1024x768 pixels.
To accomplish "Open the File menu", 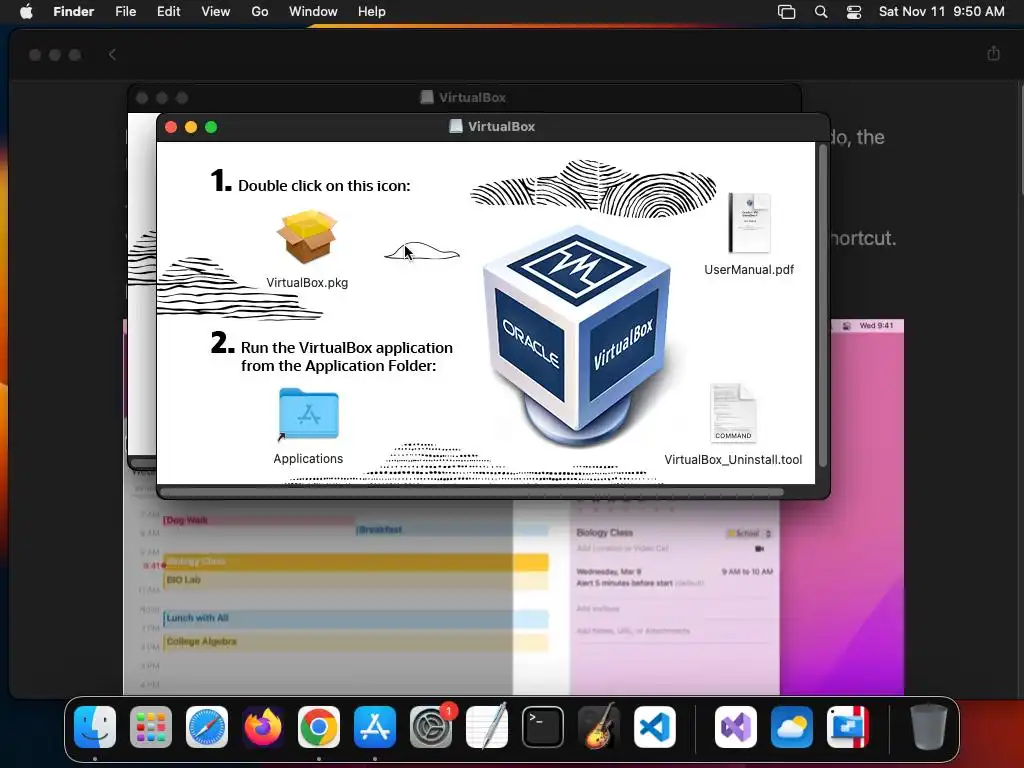I will [x=125, y=11].
